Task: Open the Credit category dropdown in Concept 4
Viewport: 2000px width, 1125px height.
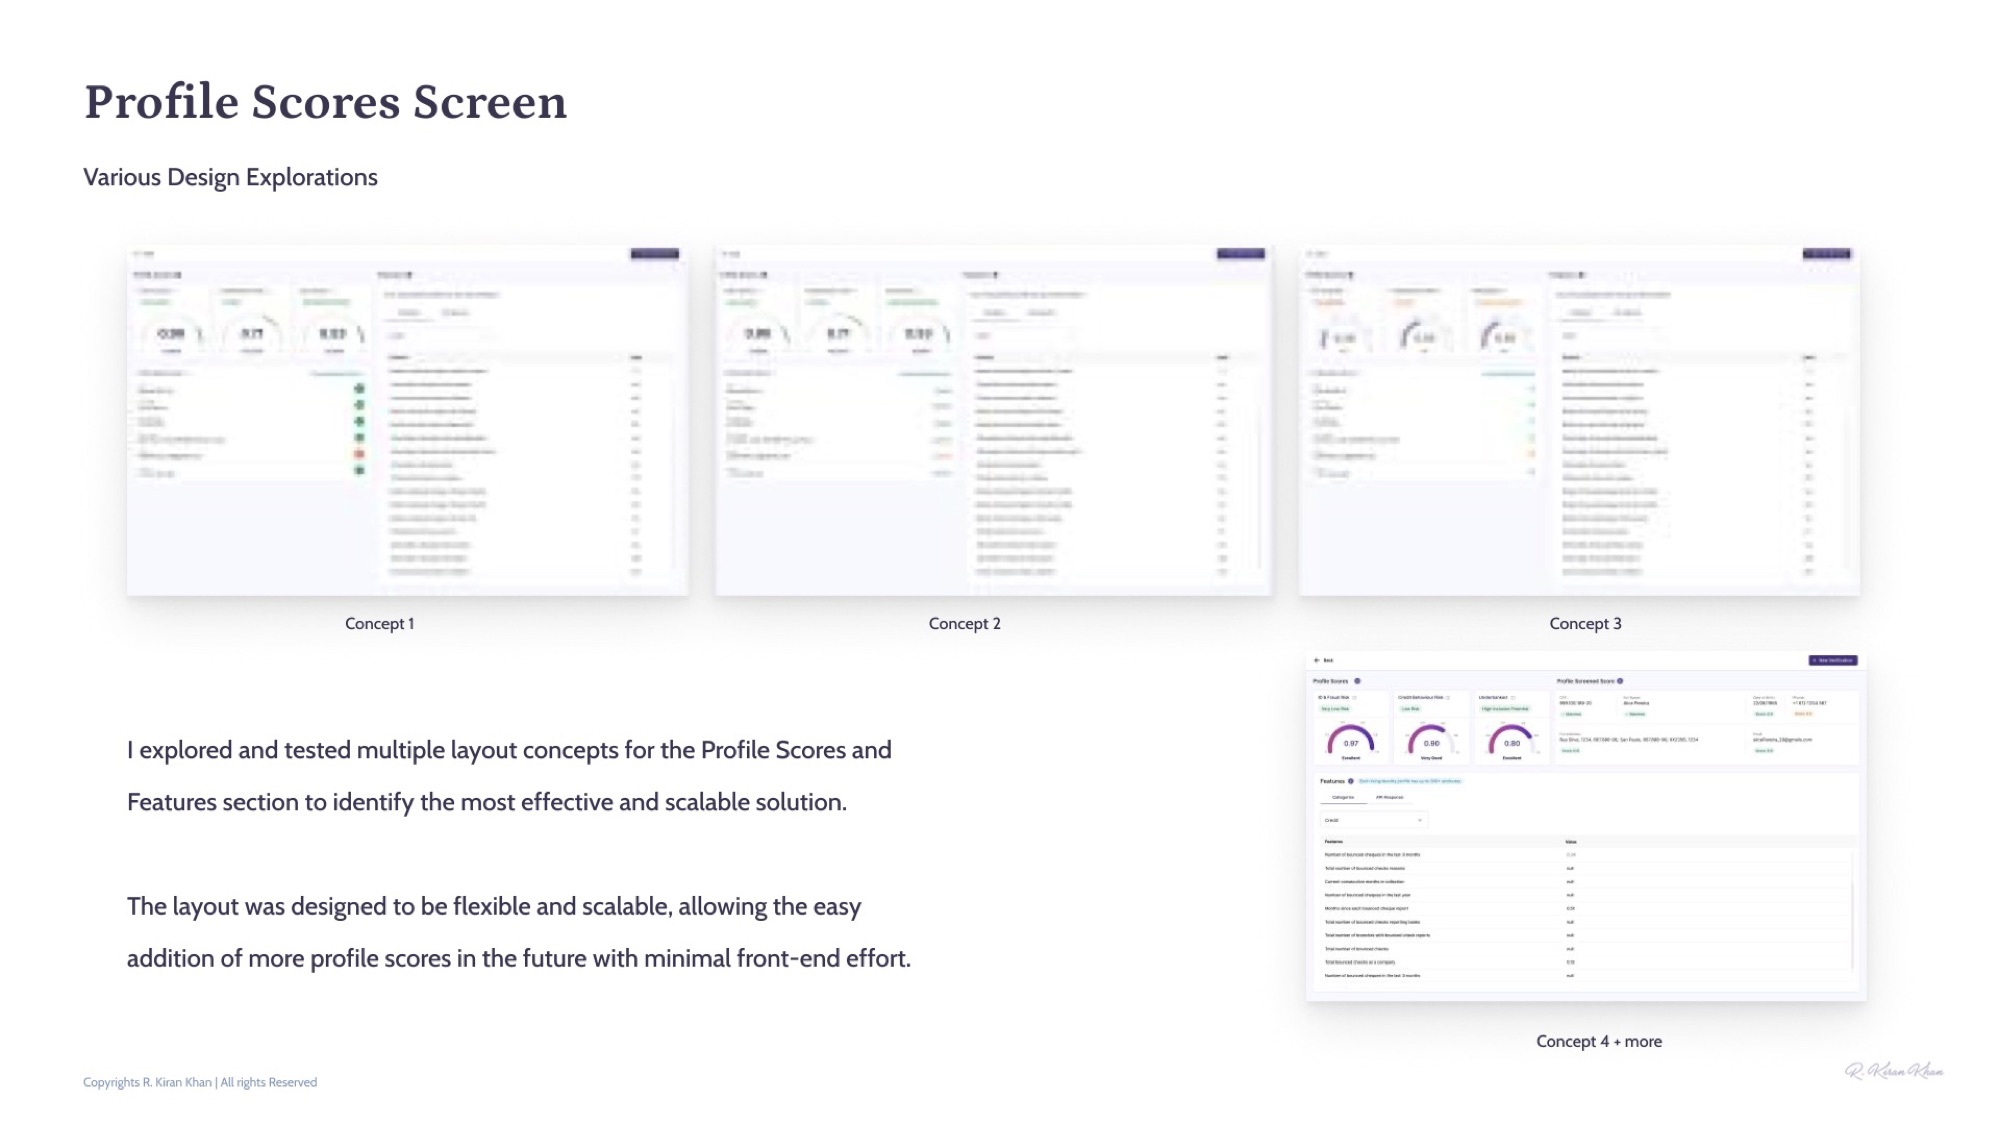Action: coord(1374,820)
